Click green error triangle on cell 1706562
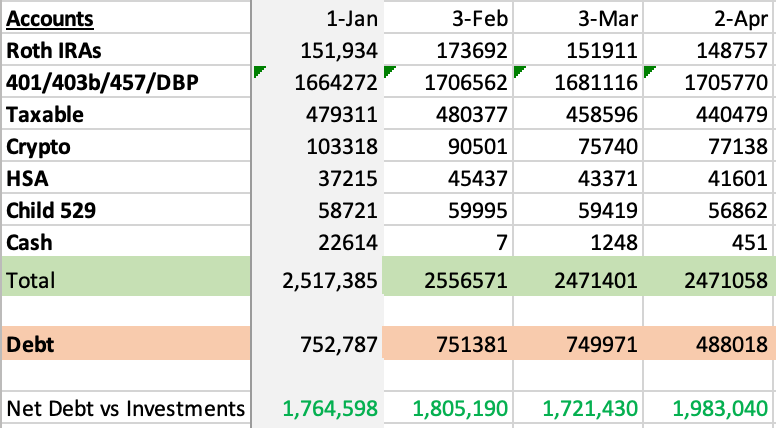Image resolution: width=776 pixels, height=428 pixels. point(388,69)
